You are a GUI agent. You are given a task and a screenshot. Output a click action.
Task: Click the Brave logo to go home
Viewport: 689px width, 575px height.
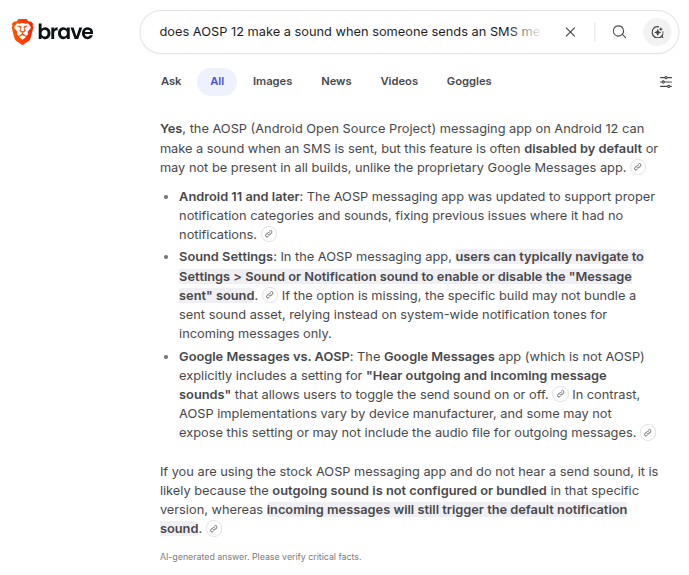click(52, 32)
